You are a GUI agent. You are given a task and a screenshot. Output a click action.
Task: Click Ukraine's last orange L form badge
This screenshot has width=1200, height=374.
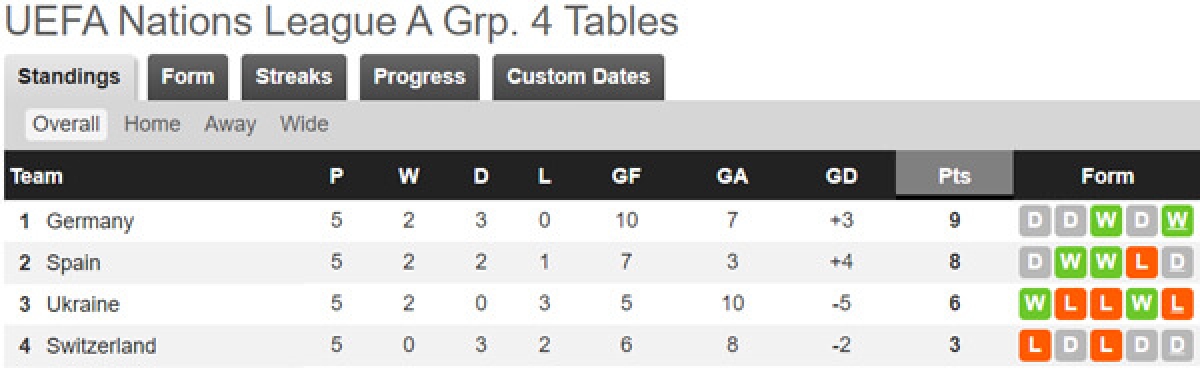1177,304
